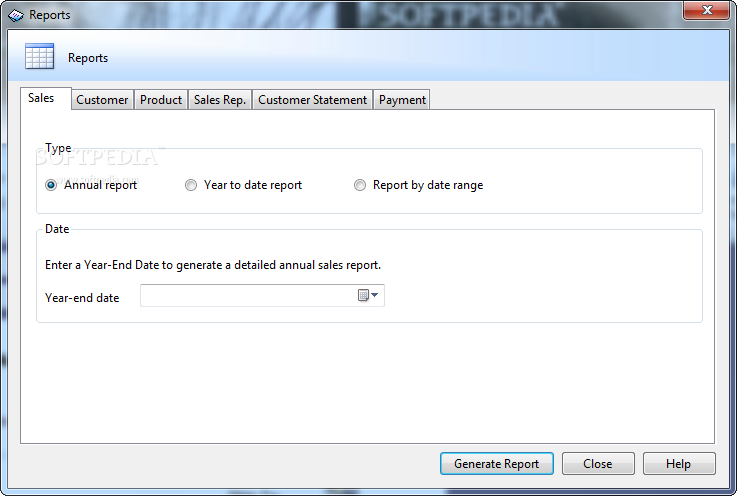
Task: Click the 'Reports' heading next to the table icon
Action: coord(88,58)
